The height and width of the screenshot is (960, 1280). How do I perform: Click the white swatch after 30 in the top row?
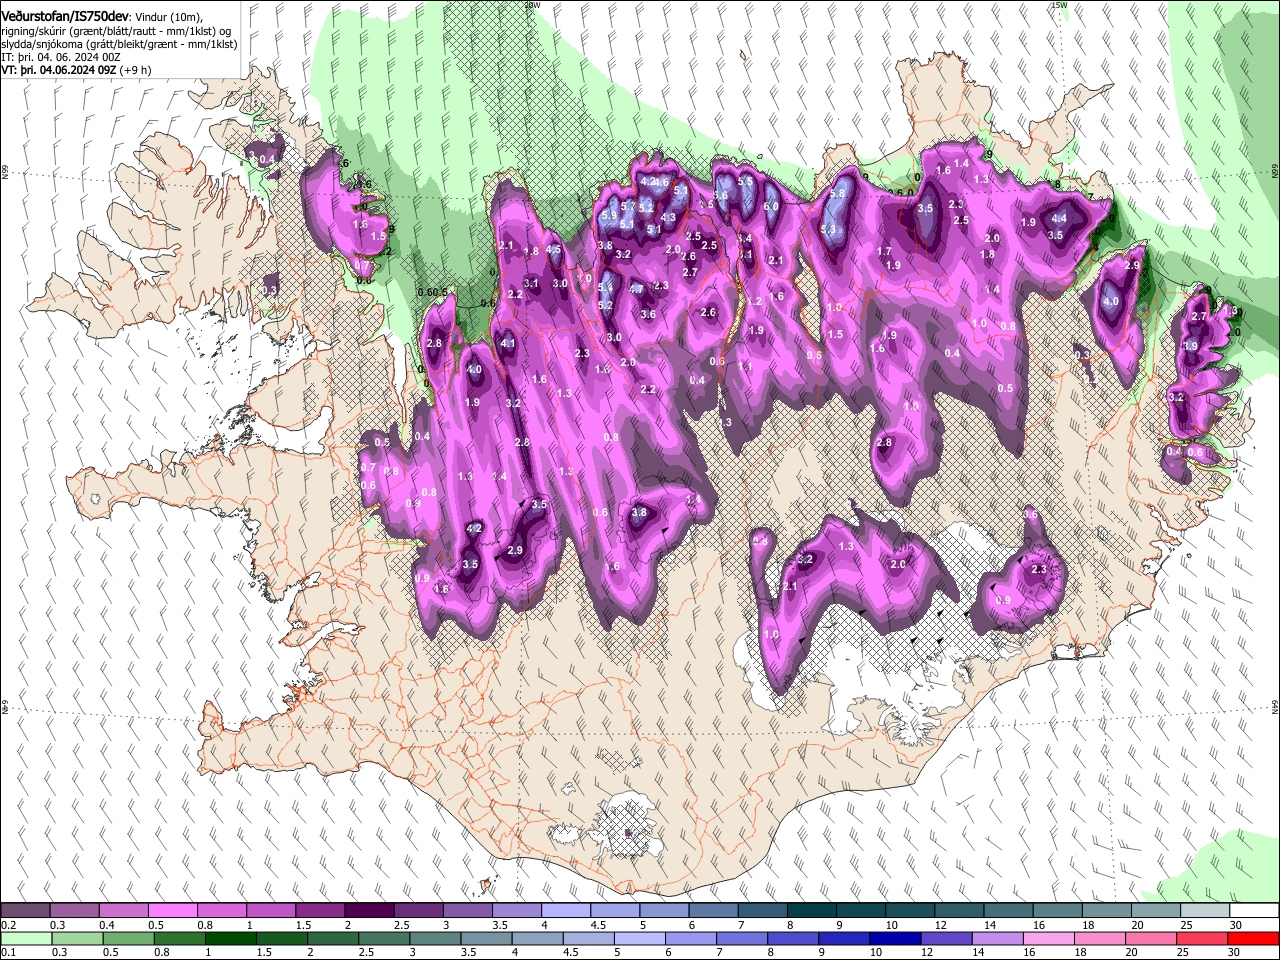point(1253,911)
